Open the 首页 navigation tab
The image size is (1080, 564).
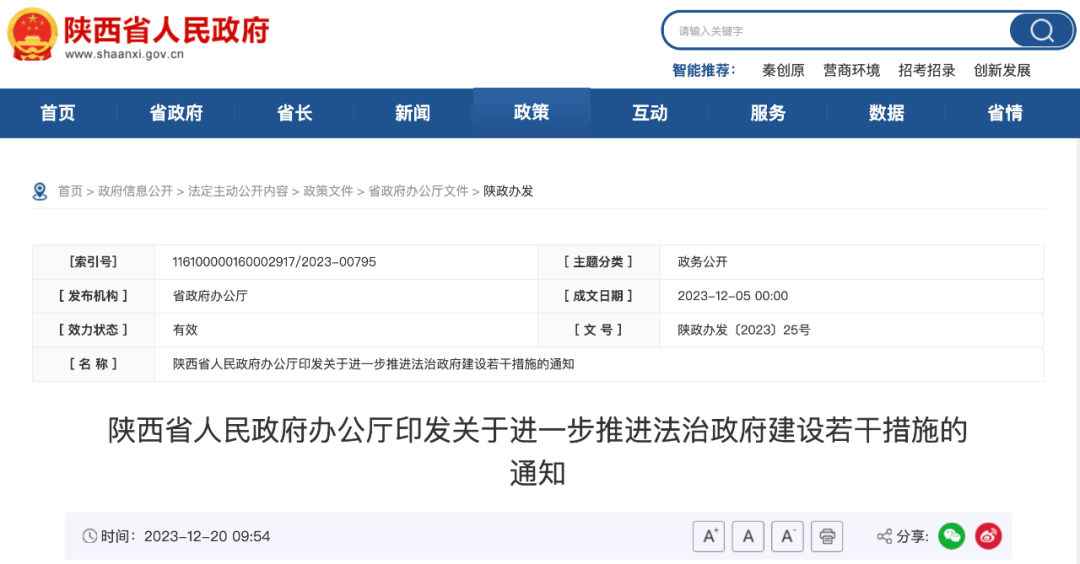(58, 113)
